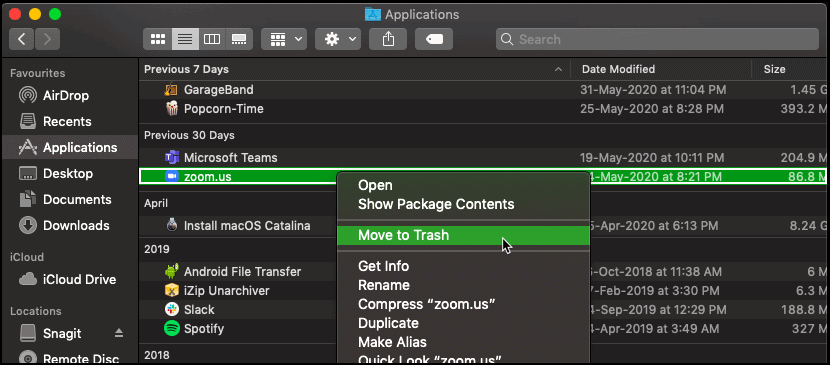This screenshot has width=830, height=365.
Task: Click the iZip Unarchiver icon
Action: tap(172, 291)
